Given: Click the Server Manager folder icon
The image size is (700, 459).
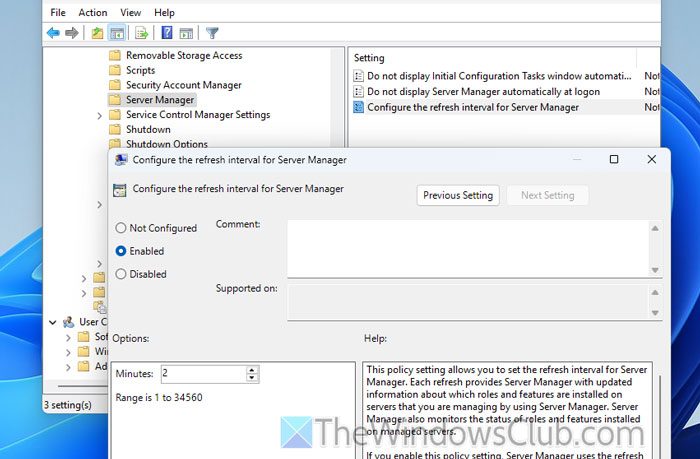Looking at the screenshot, I should pyautogui.click(x=115, y=100).
